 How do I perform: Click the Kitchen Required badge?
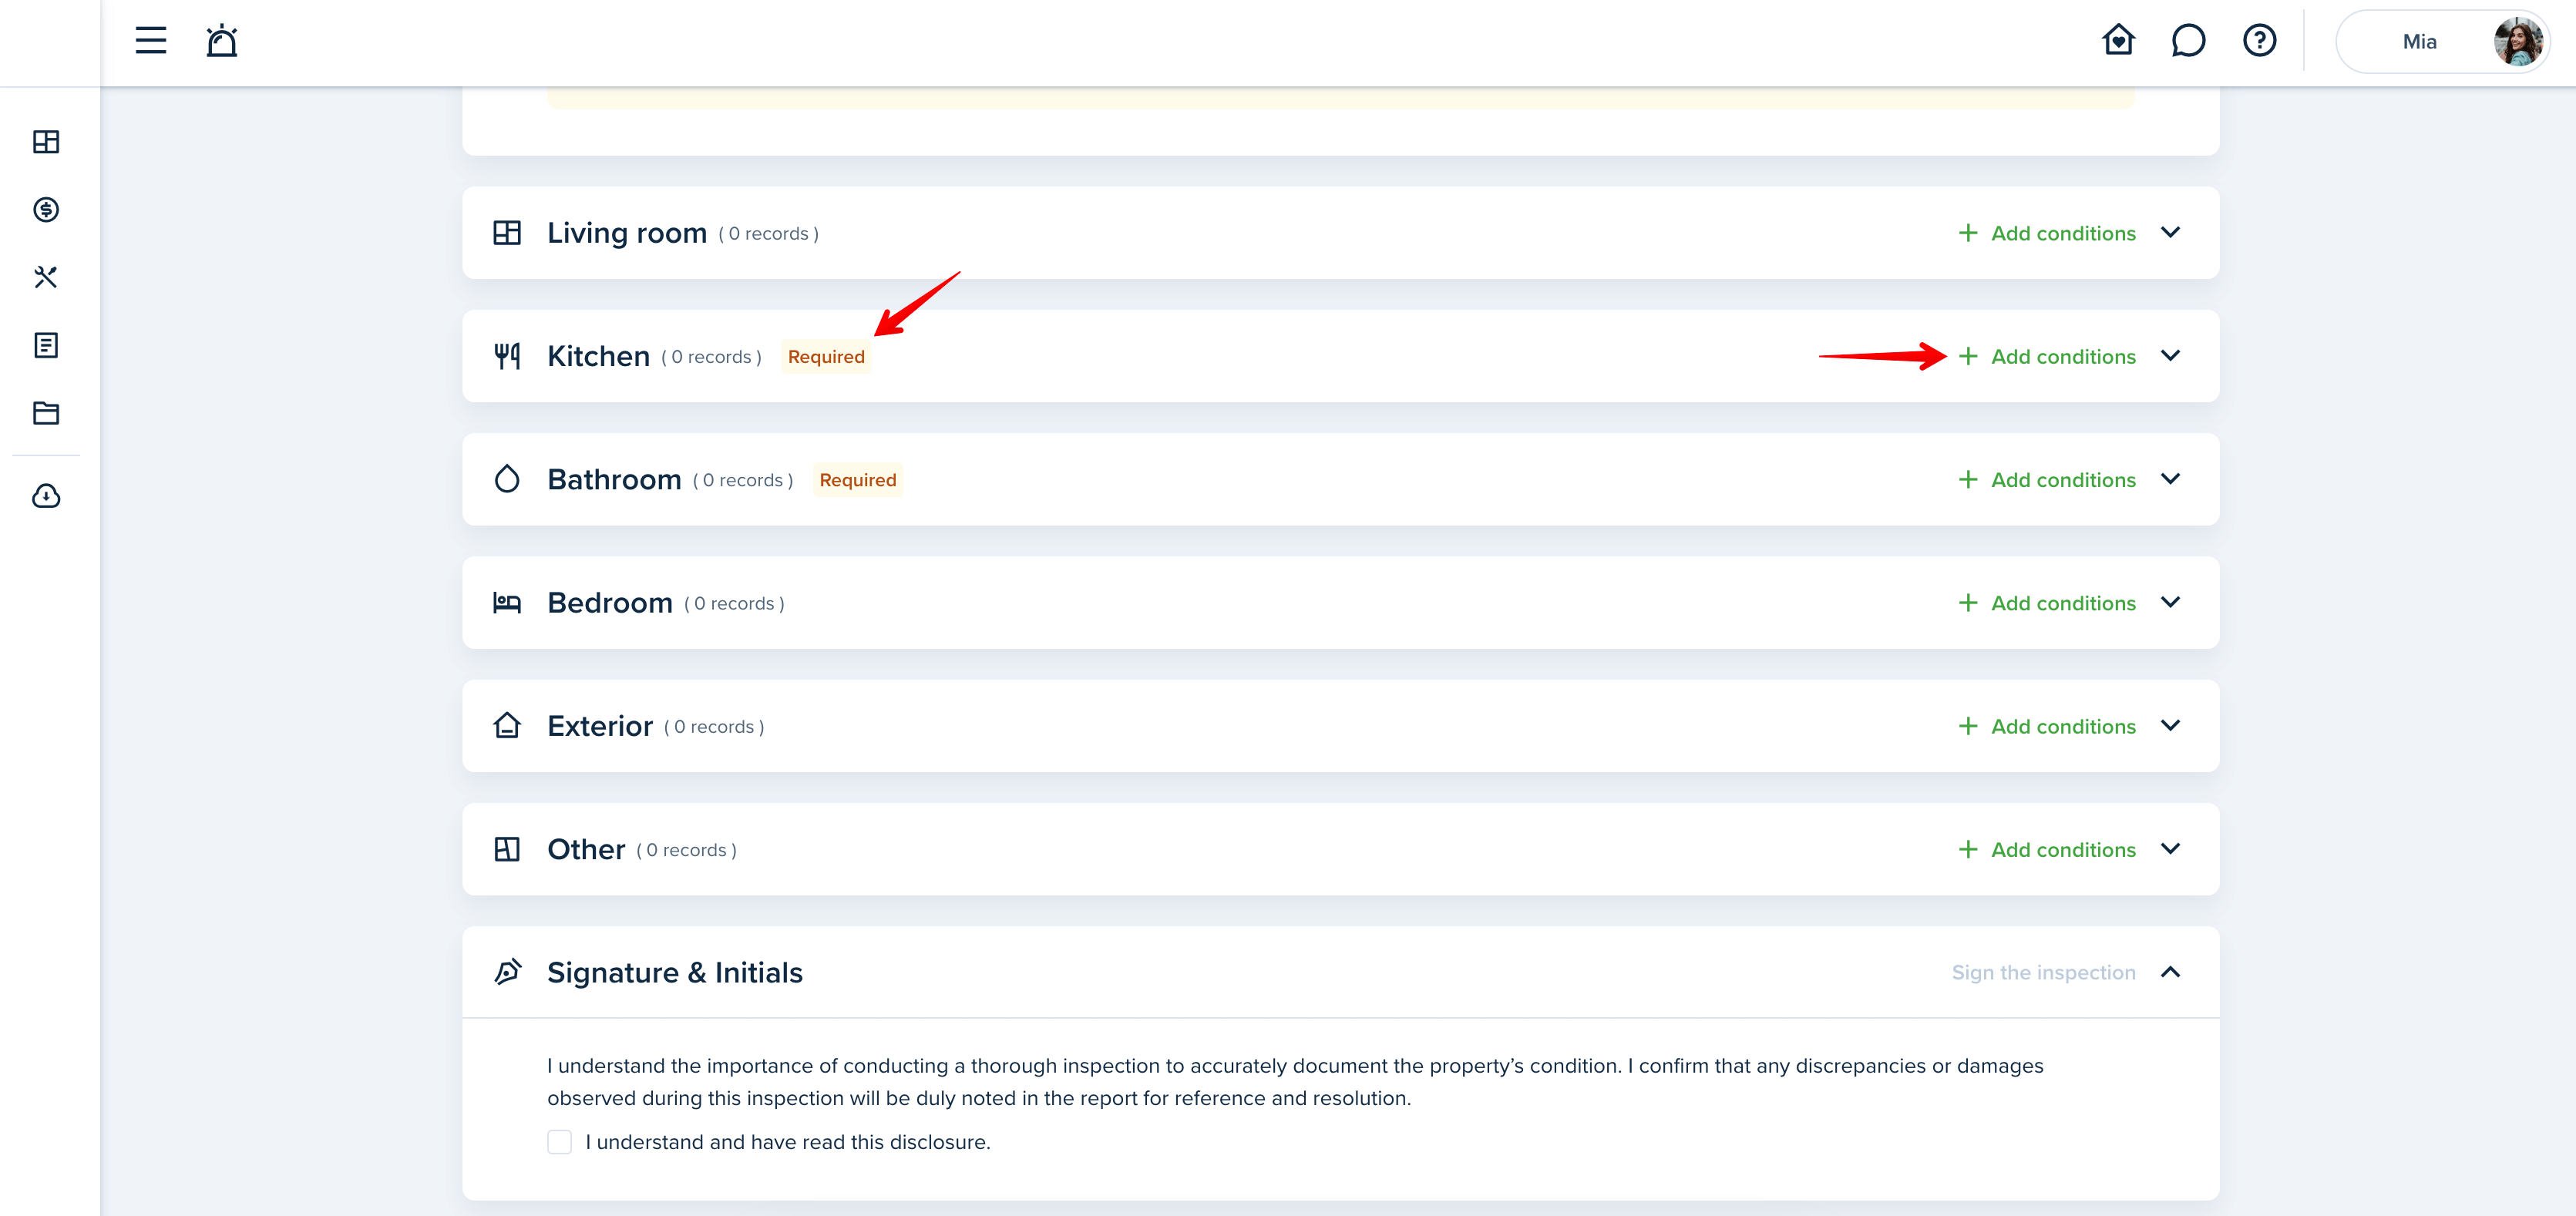(826, 356)
